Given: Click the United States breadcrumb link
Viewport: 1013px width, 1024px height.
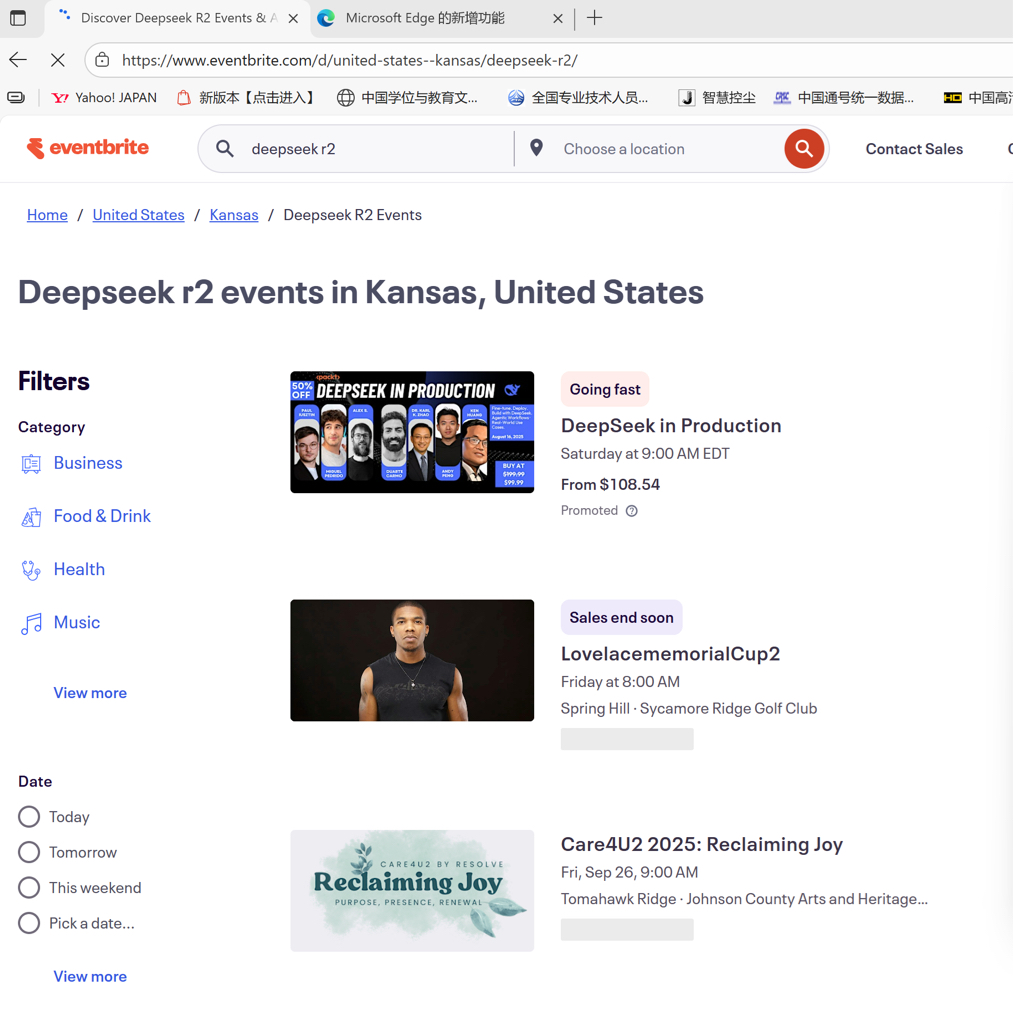Looking at the screenshot, I should point(138,214).
